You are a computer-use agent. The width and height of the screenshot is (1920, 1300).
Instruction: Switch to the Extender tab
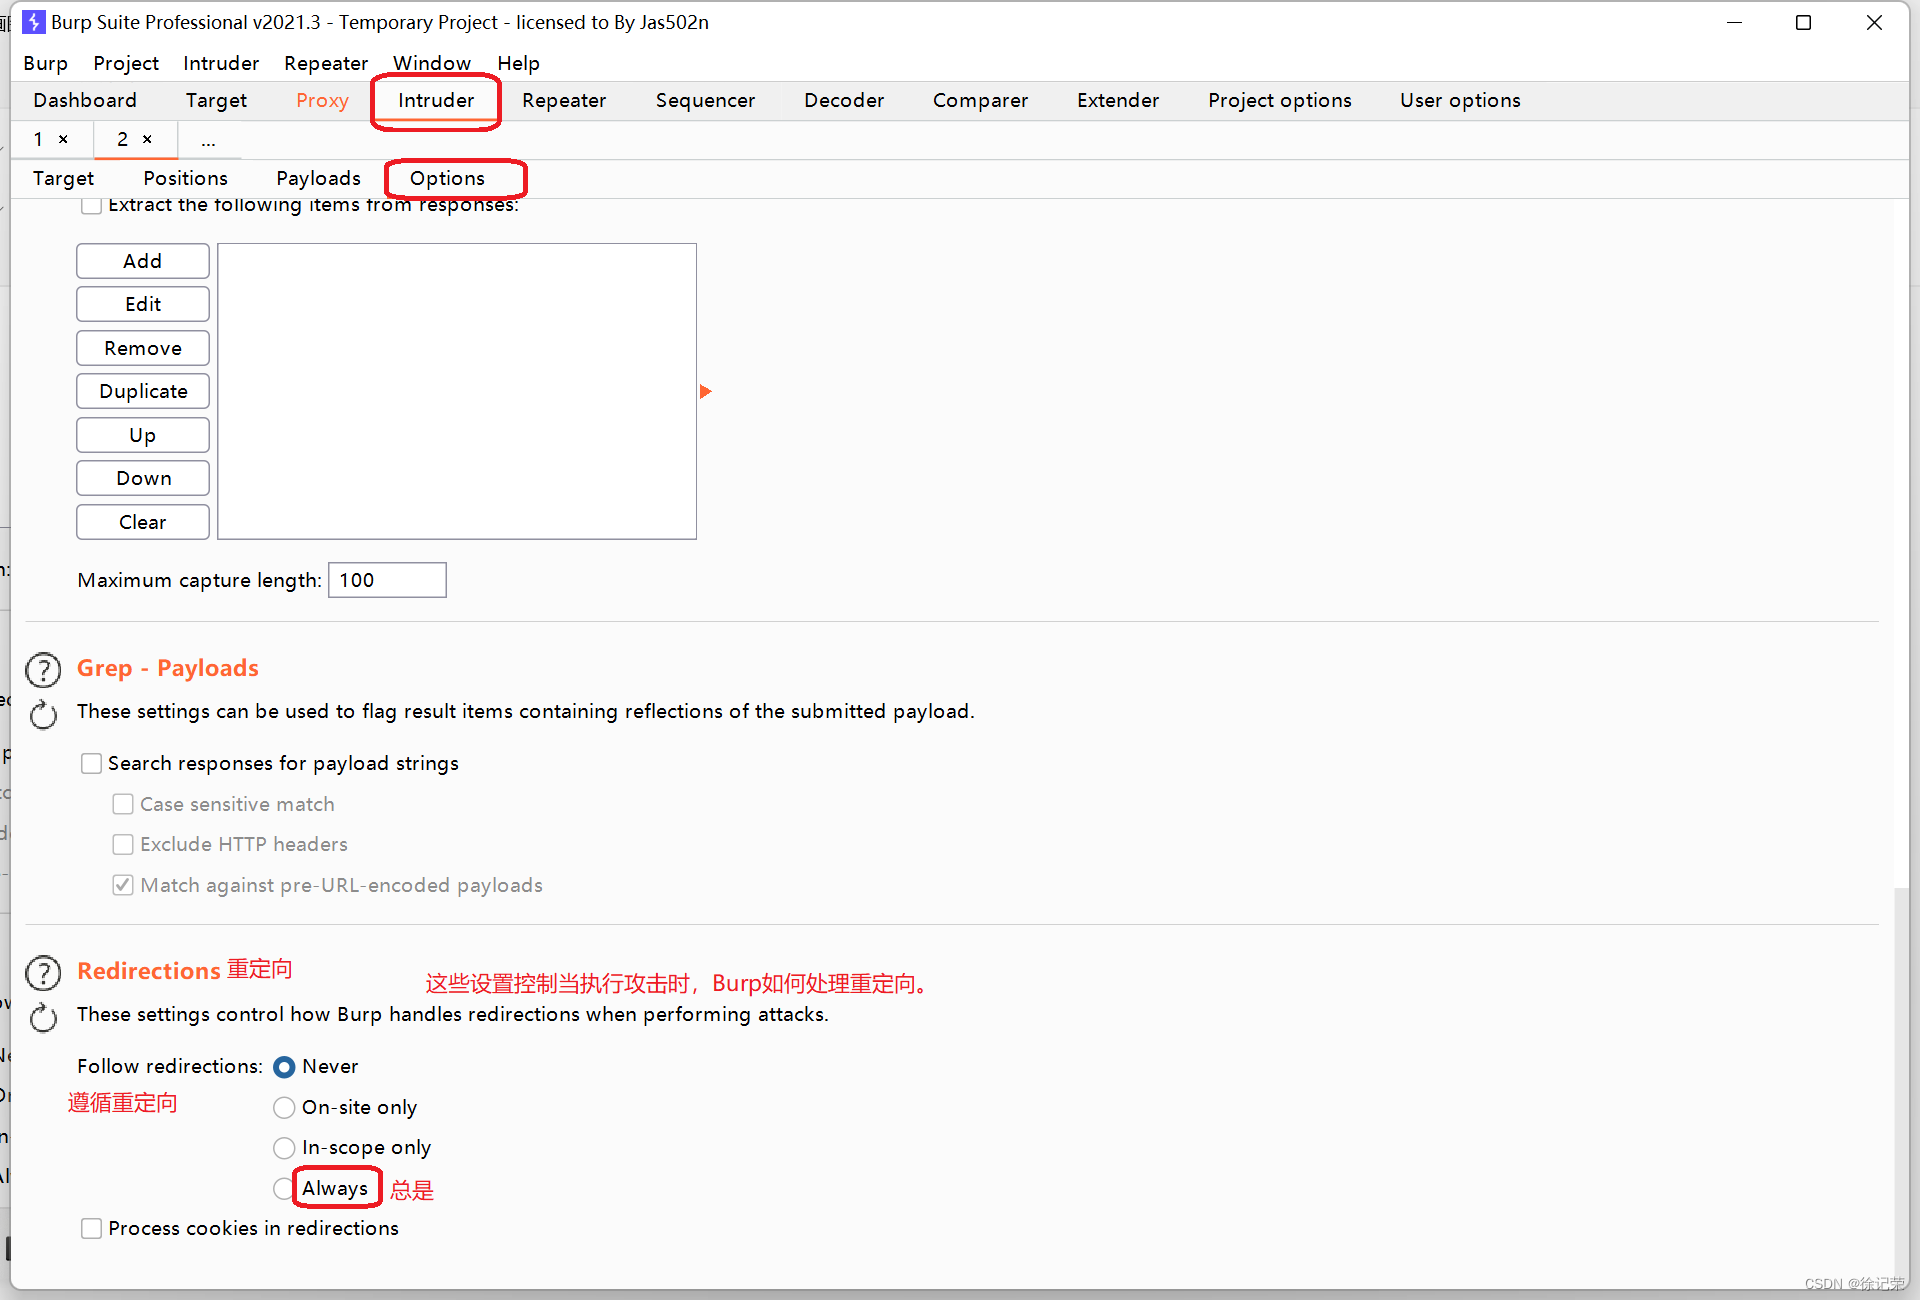1118,100
